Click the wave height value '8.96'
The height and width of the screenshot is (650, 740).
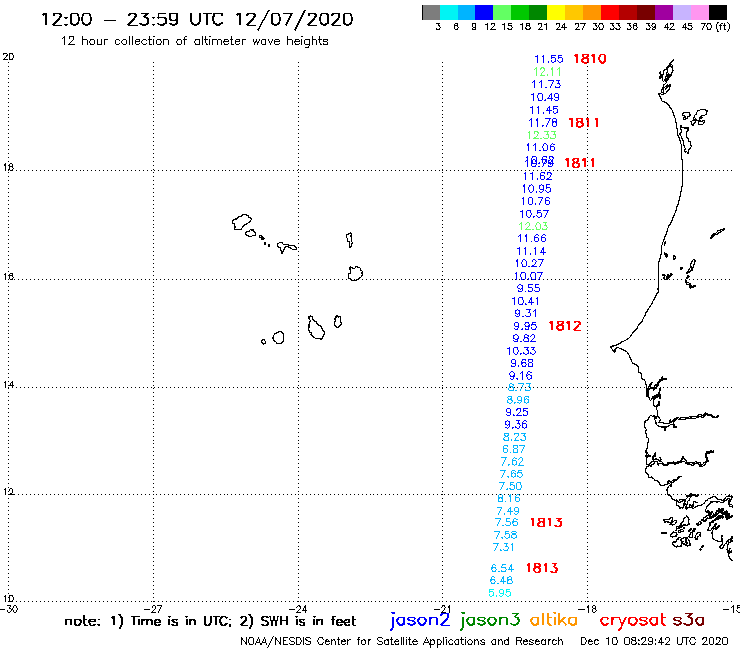518,400
